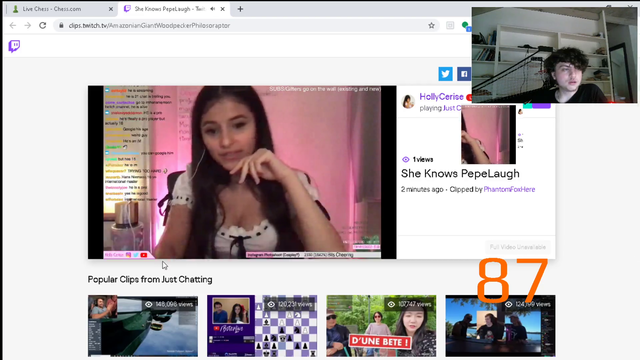Viewport: 640px width, 360px height.
Task: Switch to the Live Chess - Chess.com tab
Action: pos(61,9)
